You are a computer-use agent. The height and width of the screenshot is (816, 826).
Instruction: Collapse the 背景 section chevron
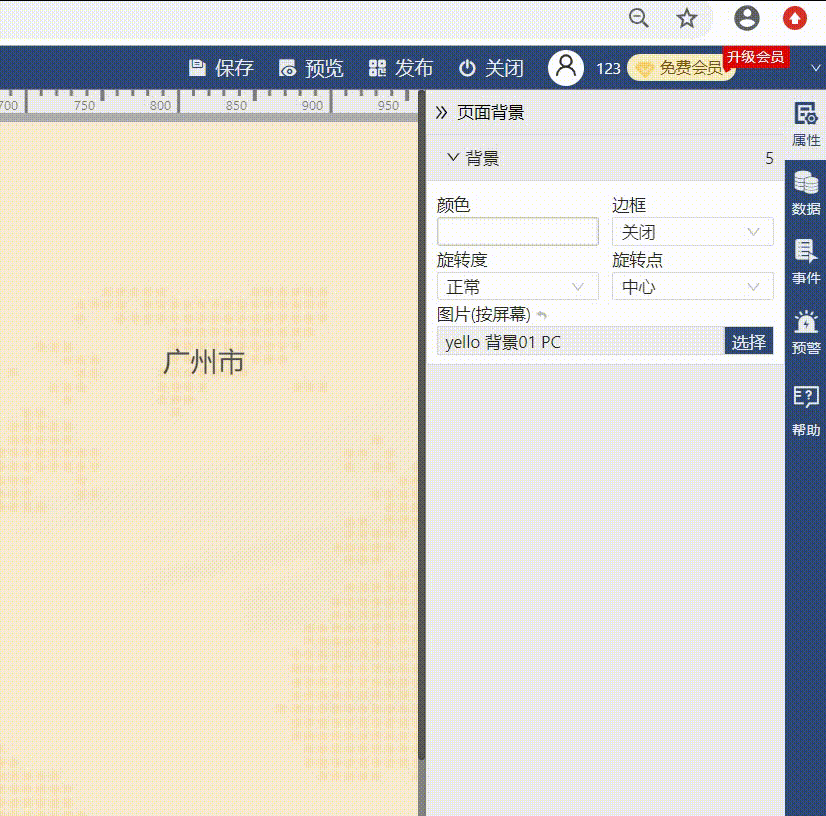[453, 157]
